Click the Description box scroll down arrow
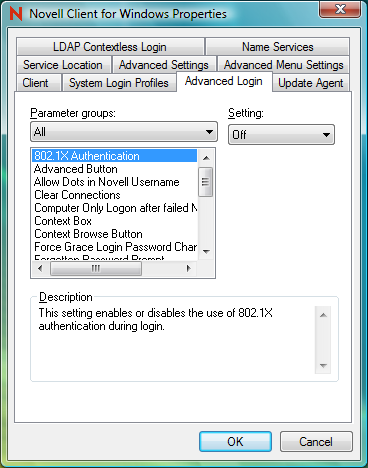The height and width of the screenshot is (468, 368). point(323,366)
